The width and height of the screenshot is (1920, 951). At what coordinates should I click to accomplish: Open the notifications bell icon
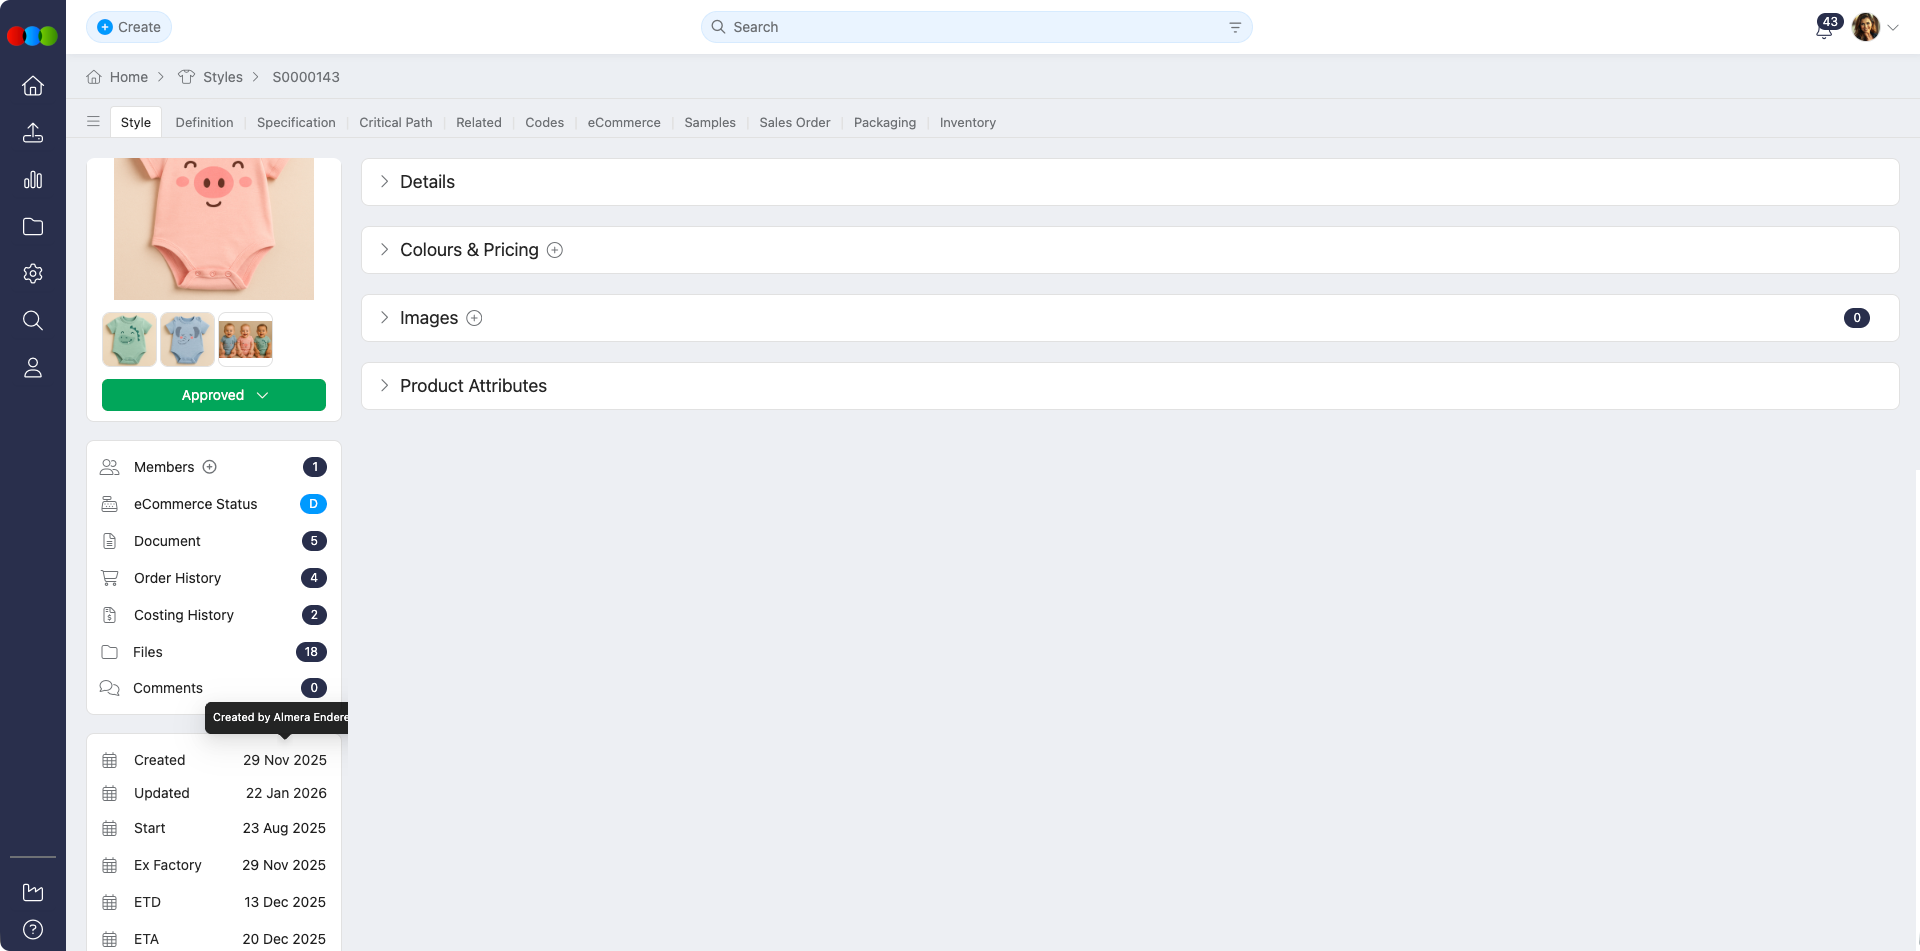pos(1823,30)
